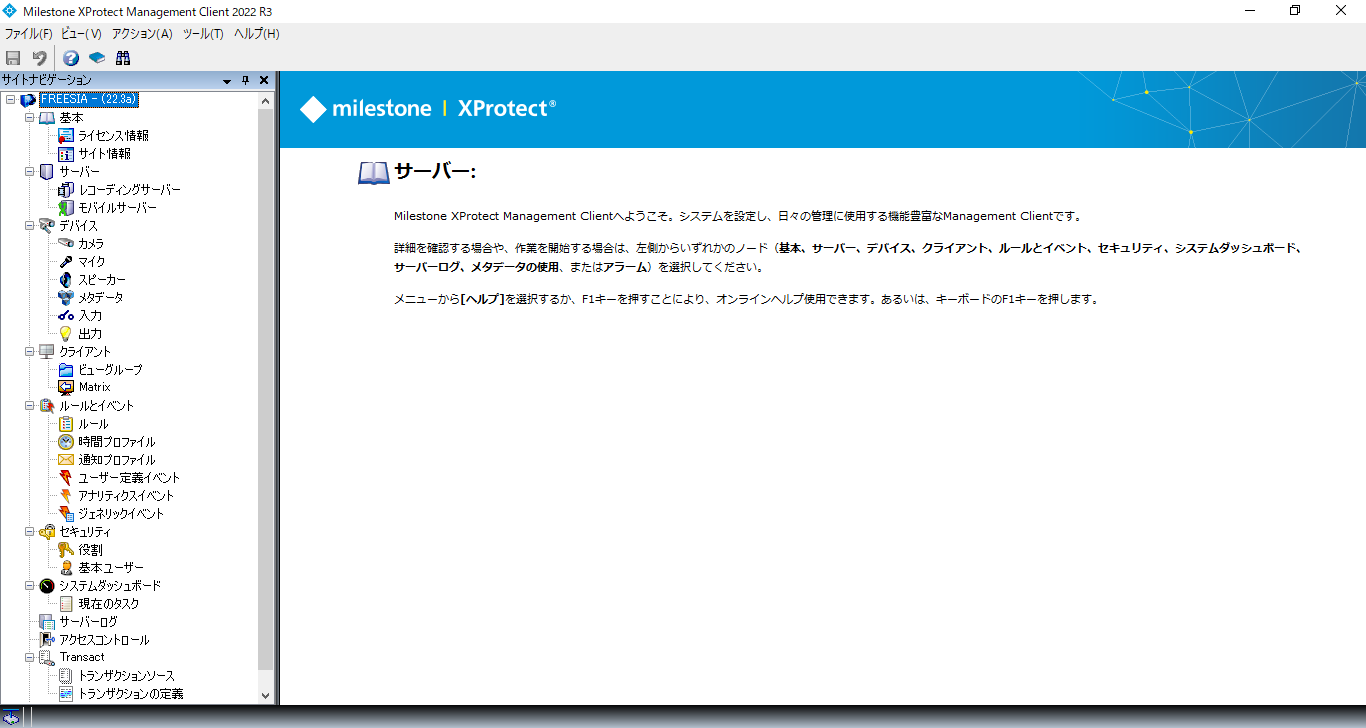Pin the サイトナビゲーション panel
This screenshot has height=728, width=1366.
[x=246, y=80]
